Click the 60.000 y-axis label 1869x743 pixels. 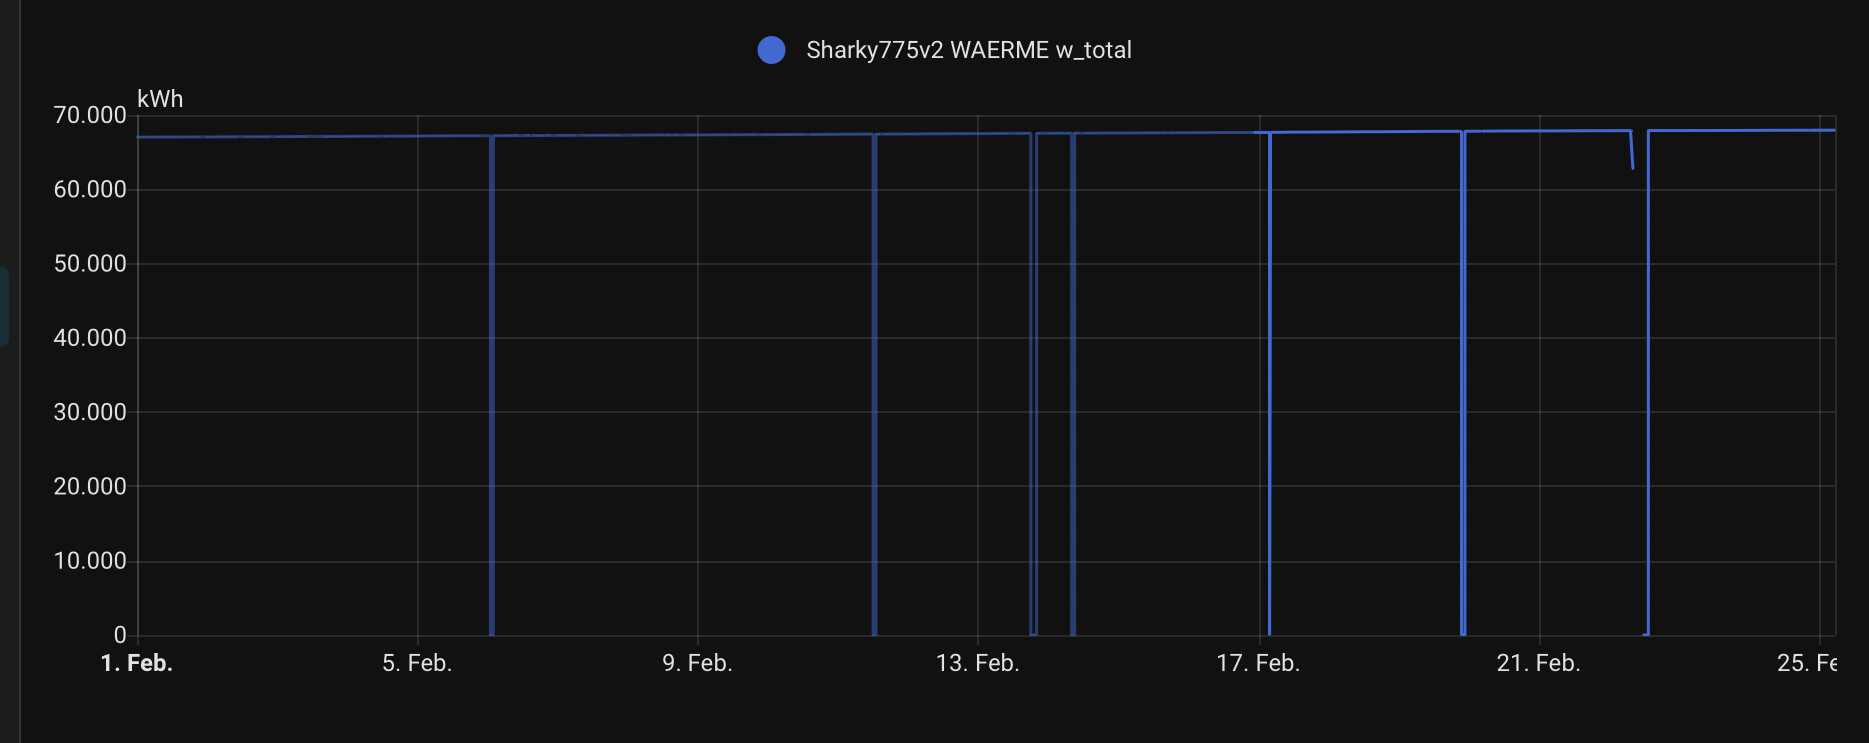90,189
